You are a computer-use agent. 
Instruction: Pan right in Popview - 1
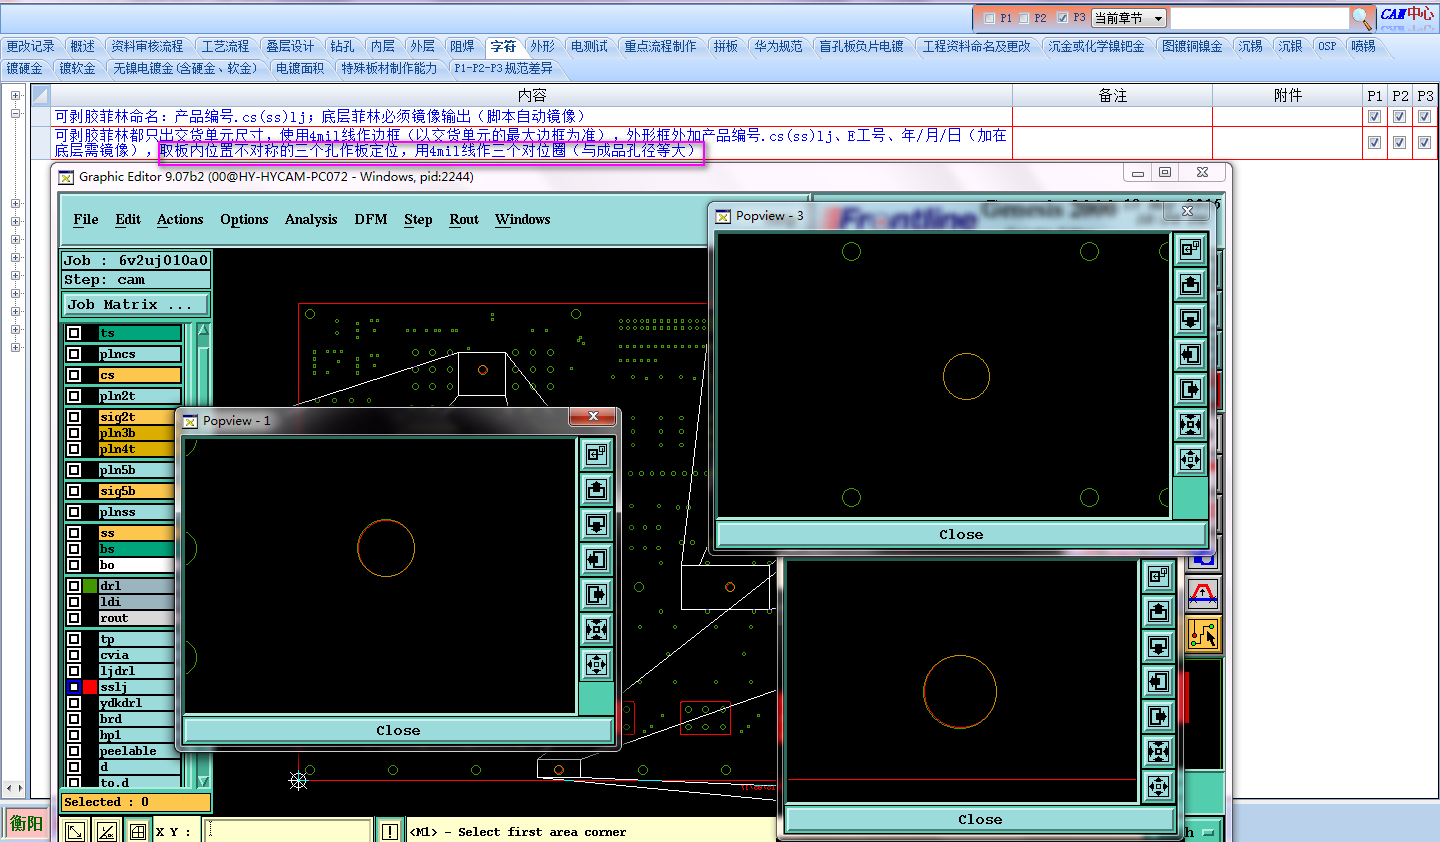[x=596, y=595]
